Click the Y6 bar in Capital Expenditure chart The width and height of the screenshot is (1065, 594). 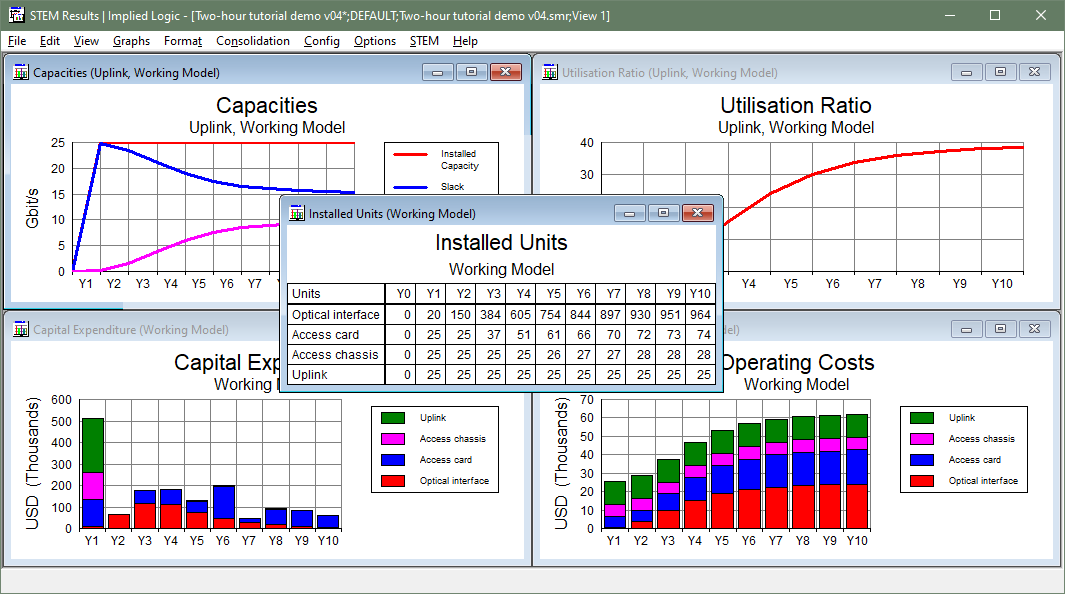(x=223, y=506)
